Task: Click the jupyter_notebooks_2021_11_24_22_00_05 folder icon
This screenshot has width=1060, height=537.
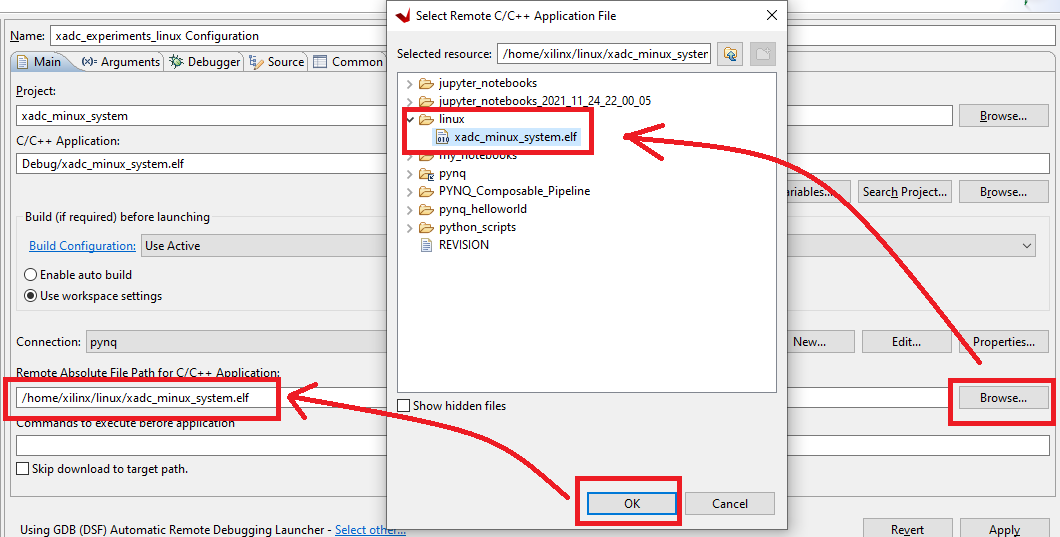Action: (426, 101)
